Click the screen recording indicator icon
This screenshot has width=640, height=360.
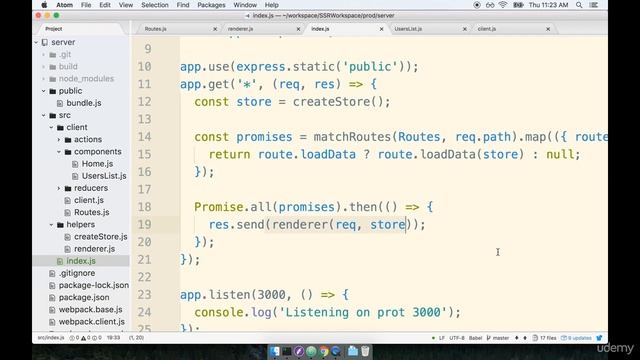(x=477, y=5)
